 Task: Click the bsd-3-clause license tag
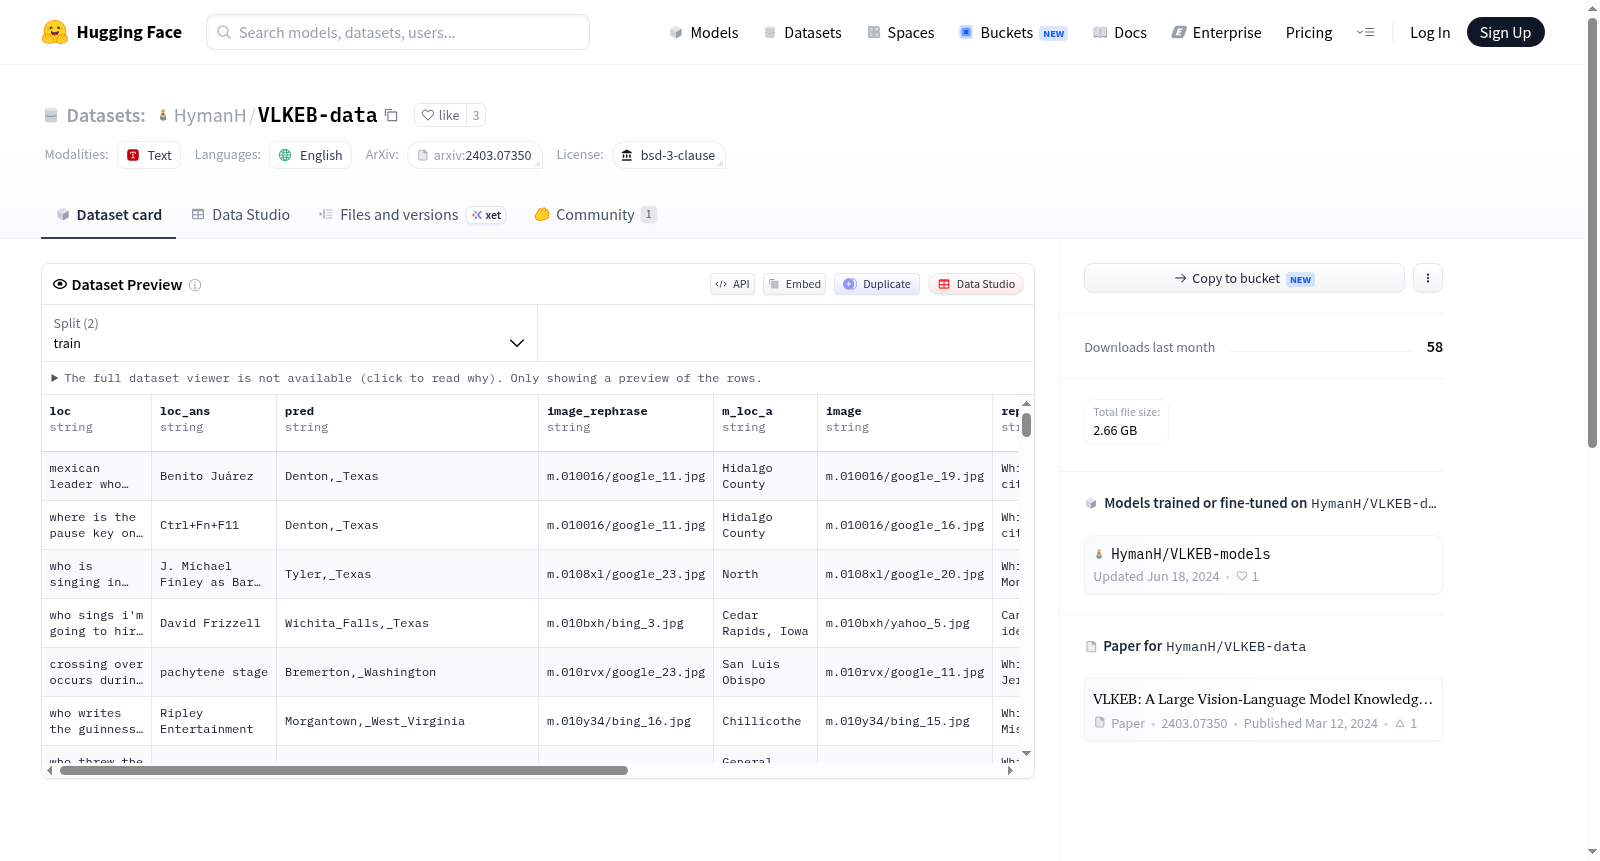[668, 155]
